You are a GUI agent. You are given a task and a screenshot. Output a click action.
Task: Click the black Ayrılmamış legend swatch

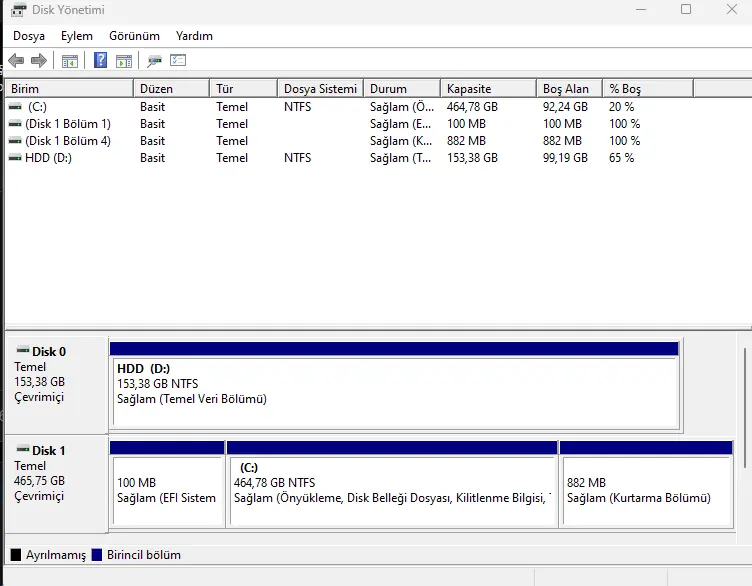16,555
